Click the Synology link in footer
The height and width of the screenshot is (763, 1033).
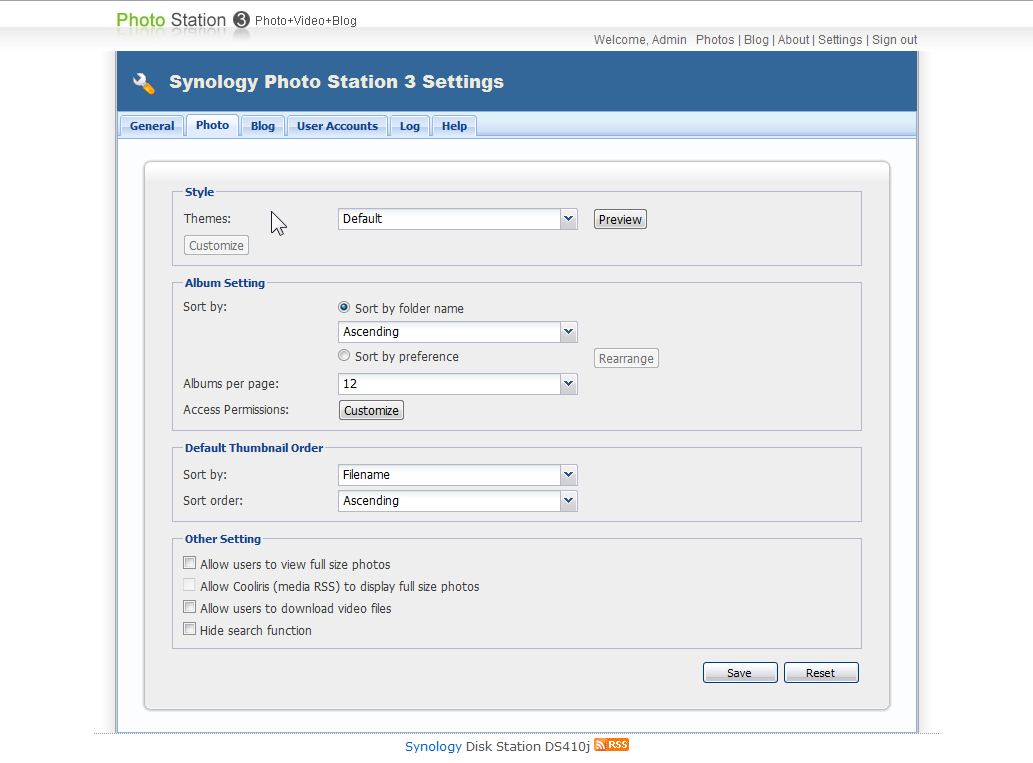coord(433,746)
